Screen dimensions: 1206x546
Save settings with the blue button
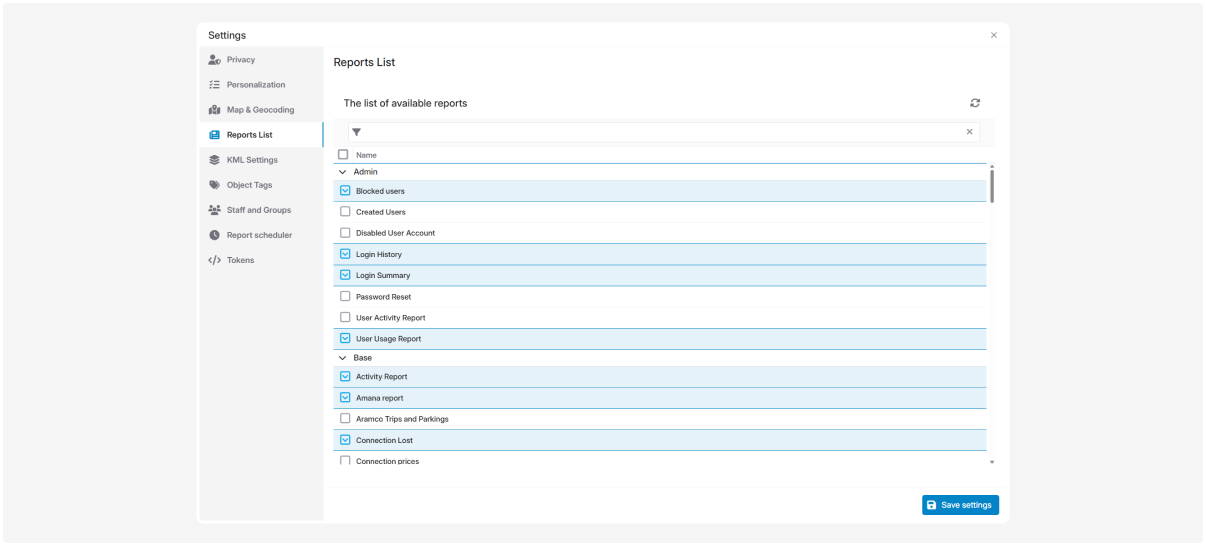click(x=960, y=505)
